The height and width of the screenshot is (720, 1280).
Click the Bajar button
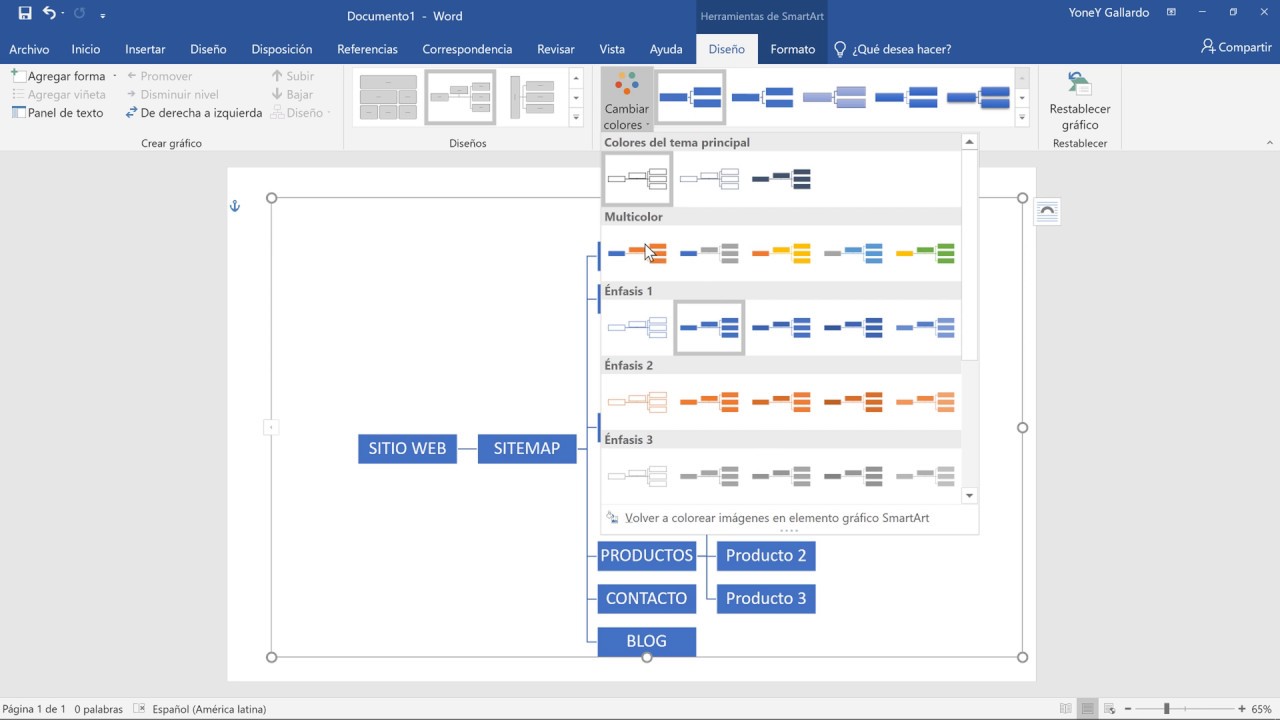293,94
